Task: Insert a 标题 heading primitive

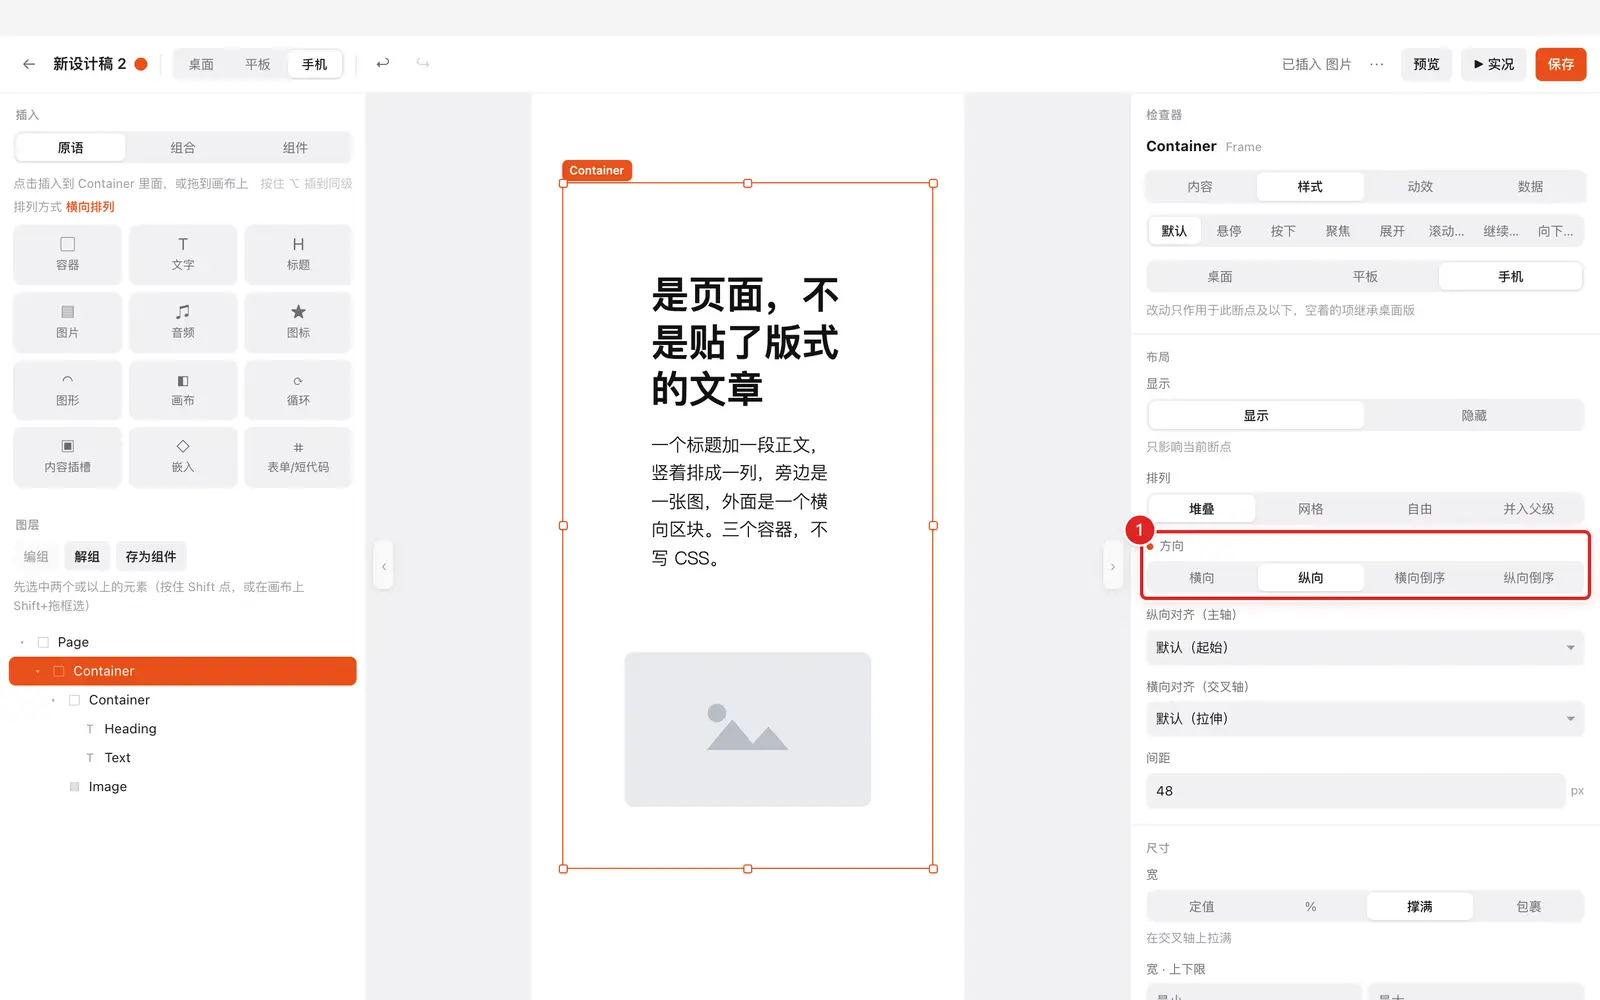Action: point(298,254)
